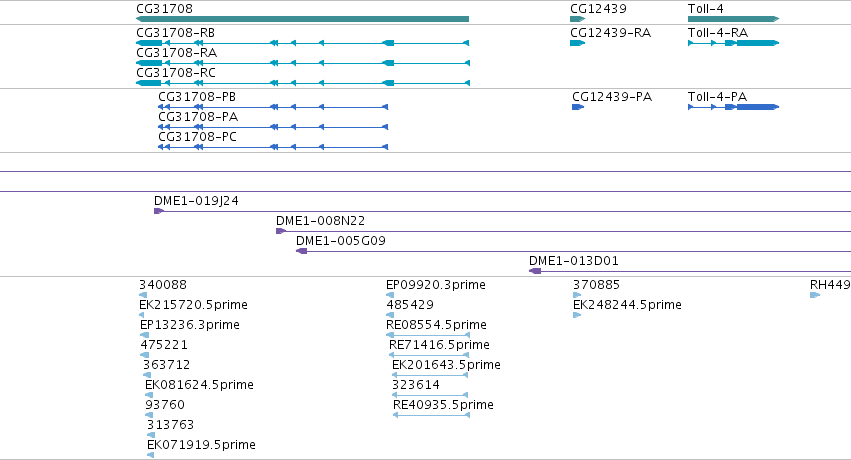
Task: Click the CG12439 gene arrow glyph
Action: (x=577, y=19)
